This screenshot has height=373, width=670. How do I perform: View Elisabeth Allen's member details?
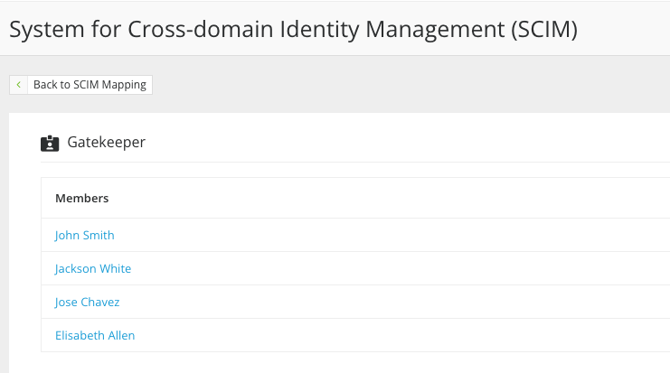(95, 335)
